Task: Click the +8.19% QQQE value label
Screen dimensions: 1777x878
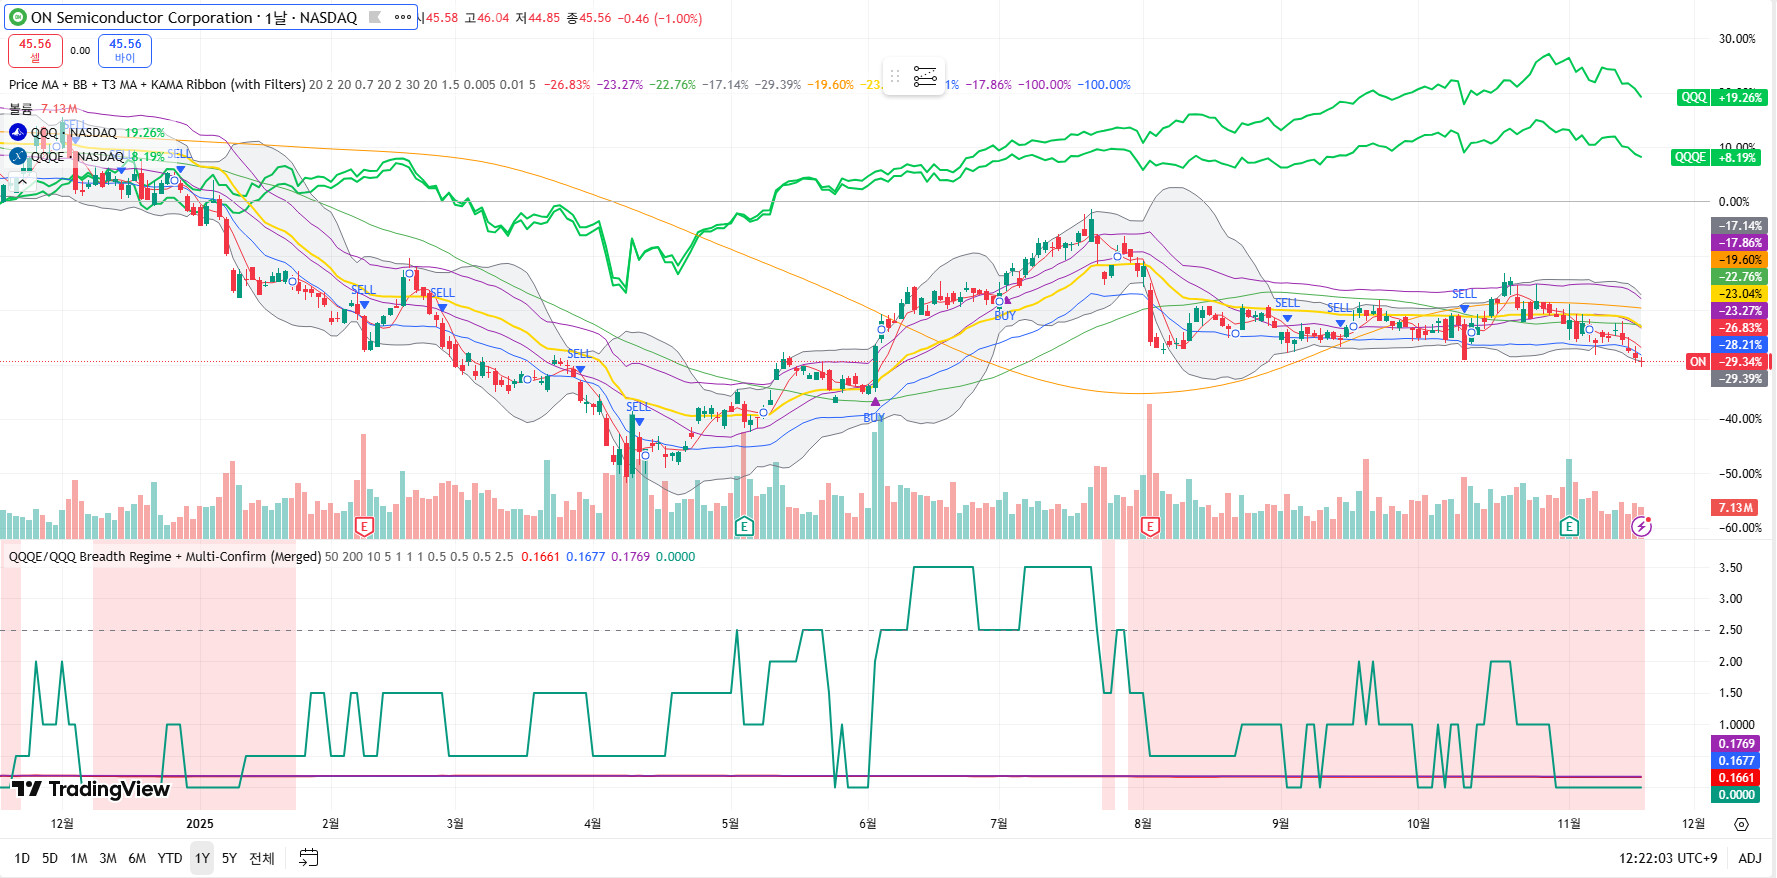Action: pyautogui.click(x=1737, y=157)
